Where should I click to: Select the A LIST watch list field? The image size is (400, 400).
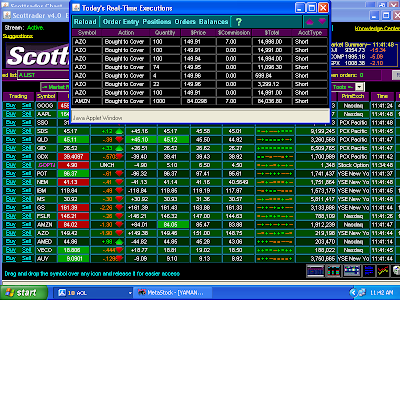[43, 75]
